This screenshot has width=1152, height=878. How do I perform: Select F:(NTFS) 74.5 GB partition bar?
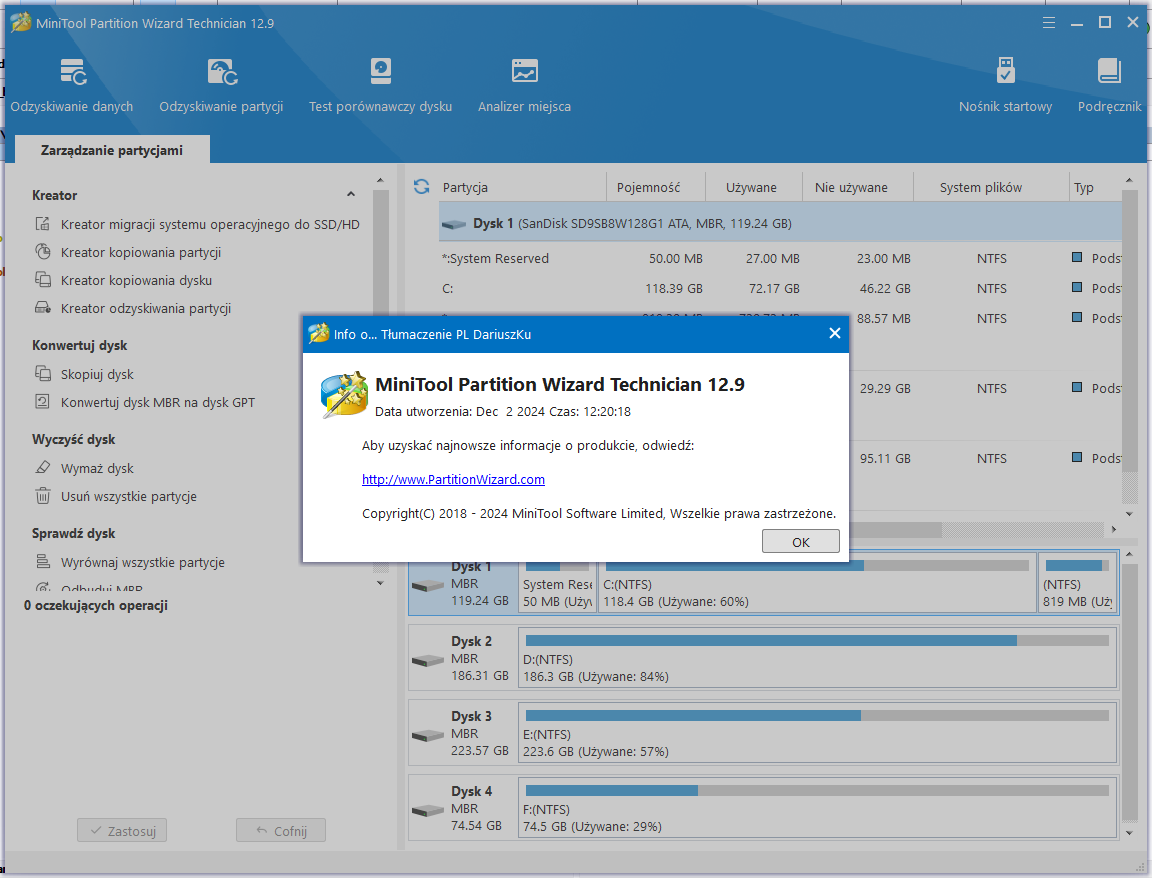[817, 807]
